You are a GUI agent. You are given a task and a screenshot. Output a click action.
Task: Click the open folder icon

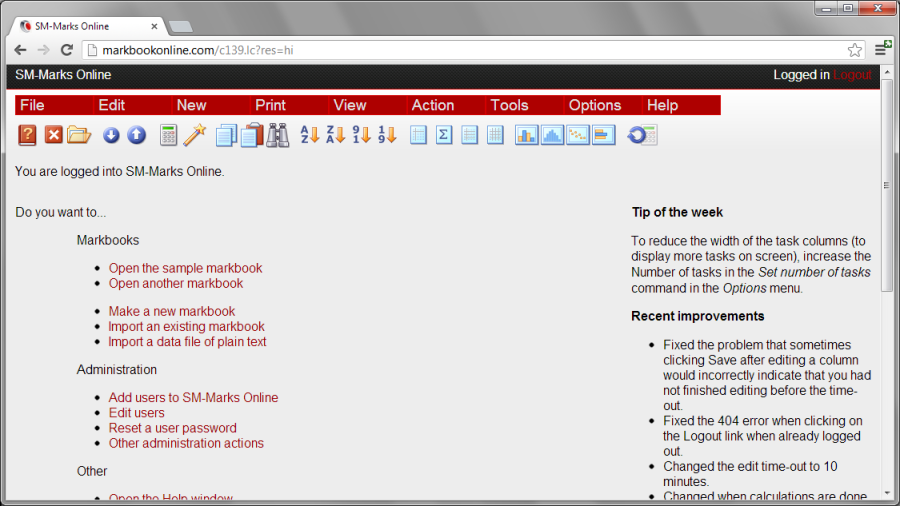point(79,135)
